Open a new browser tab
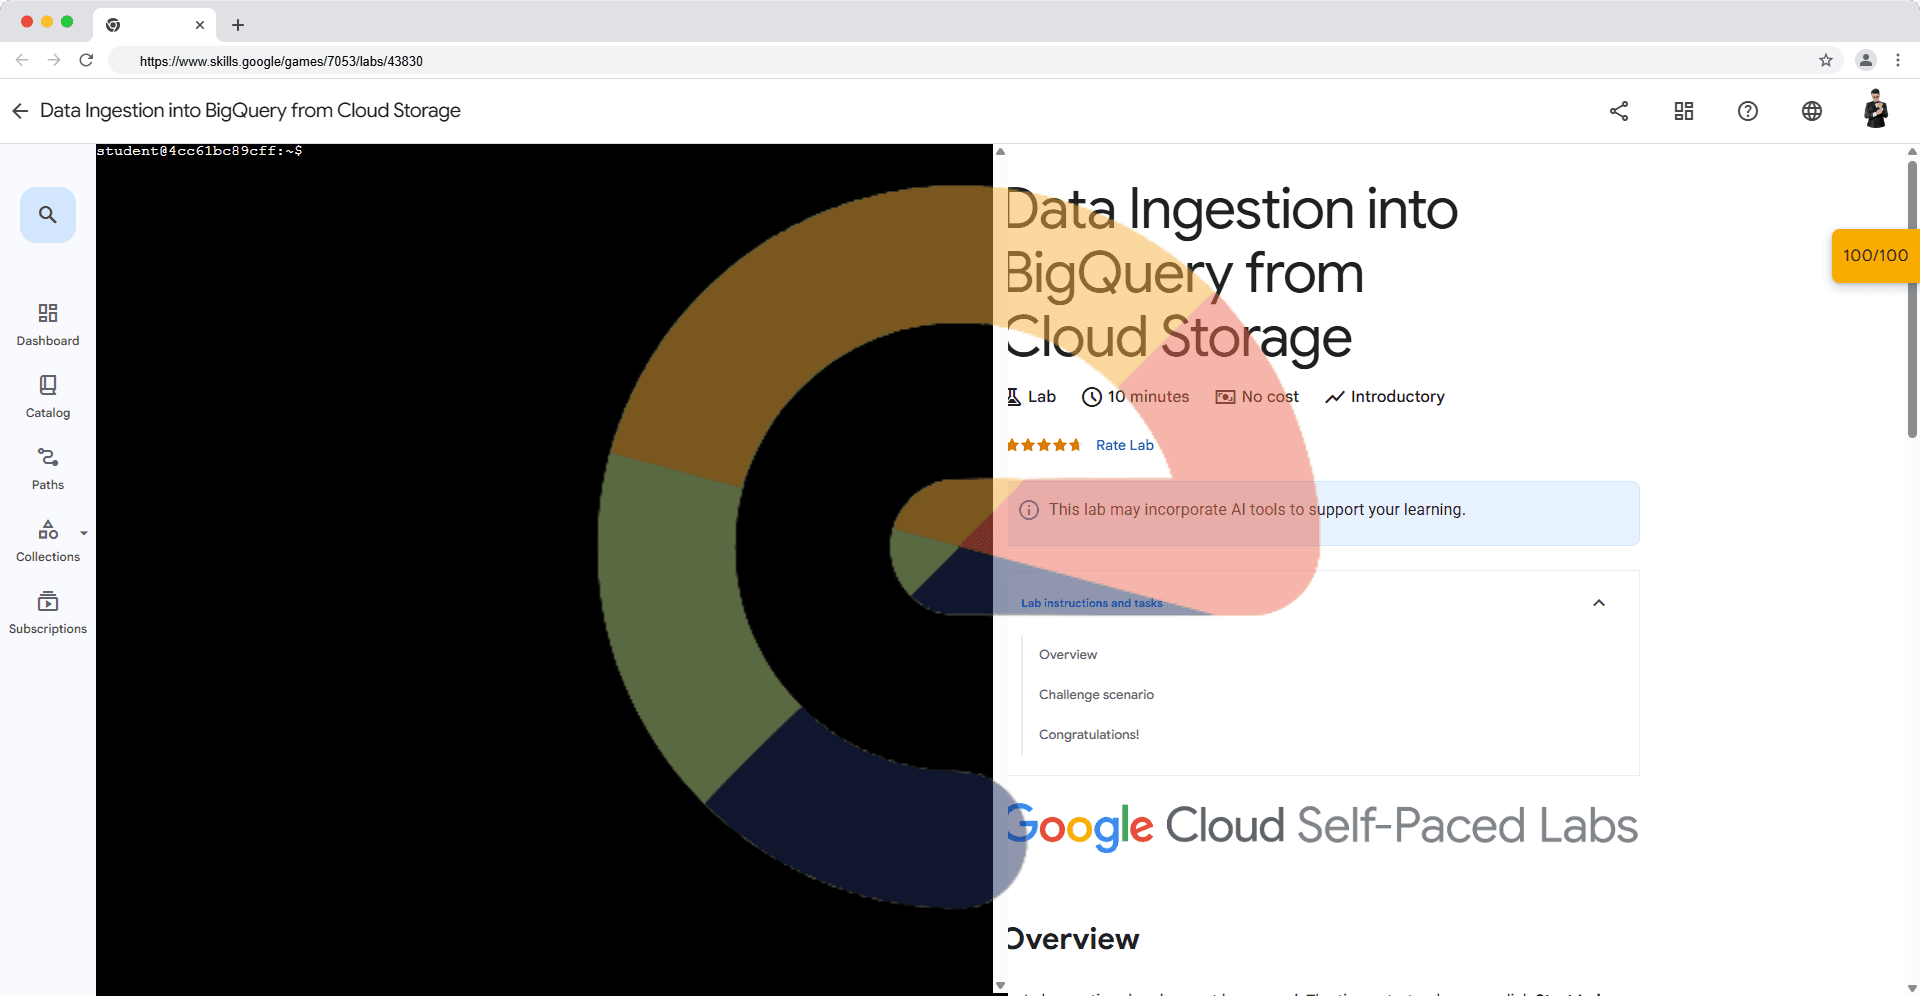 pyautogui.click(x=238, y=25)
